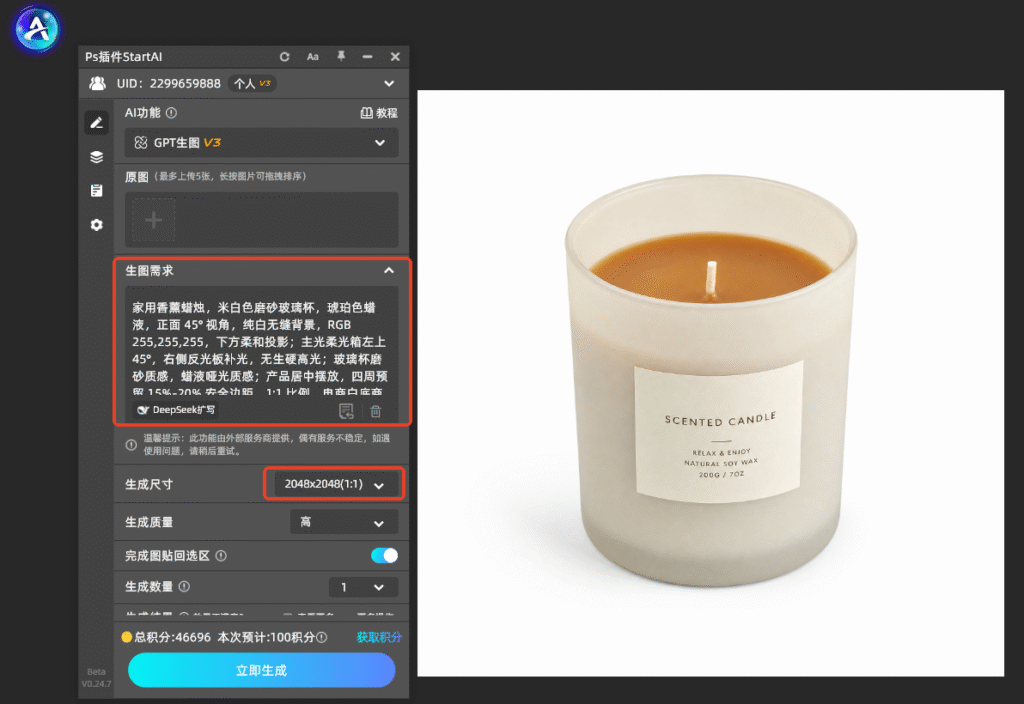
Task: Click the 总积分:46696 text
Action: 172,637
